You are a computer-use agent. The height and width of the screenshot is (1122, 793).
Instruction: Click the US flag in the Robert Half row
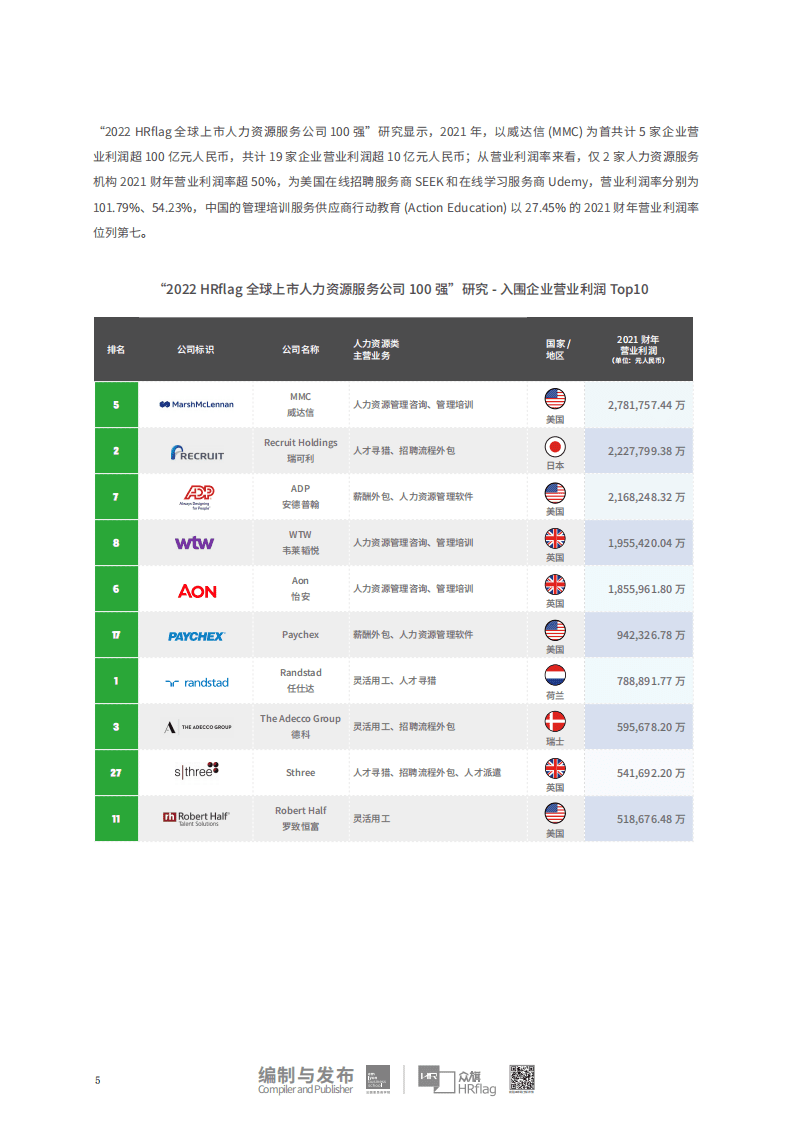click(555, 814)
